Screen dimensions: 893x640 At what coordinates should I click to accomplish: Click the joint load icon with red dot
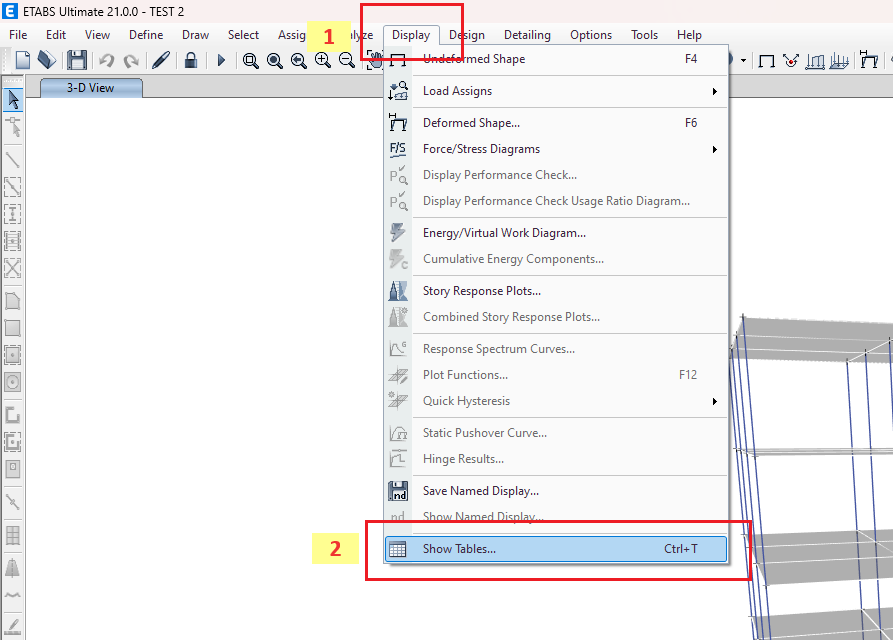coord(791,60)
